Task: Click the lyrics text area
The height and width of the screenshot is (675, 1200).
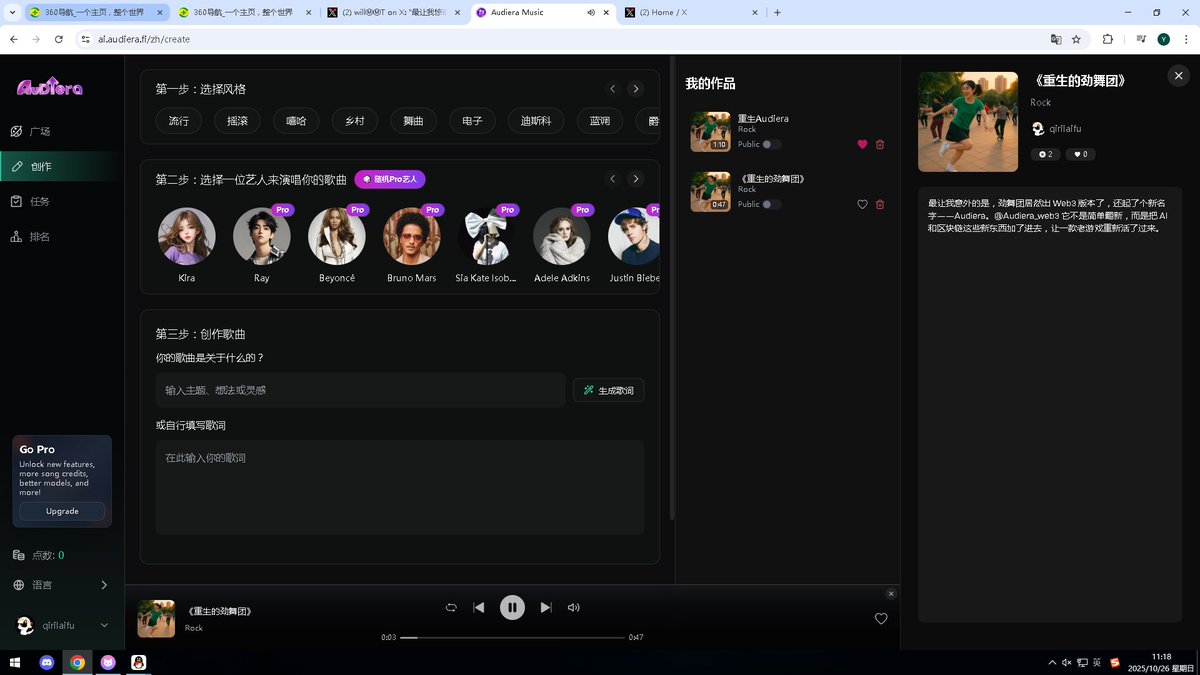Action: (x=399, y=487)
